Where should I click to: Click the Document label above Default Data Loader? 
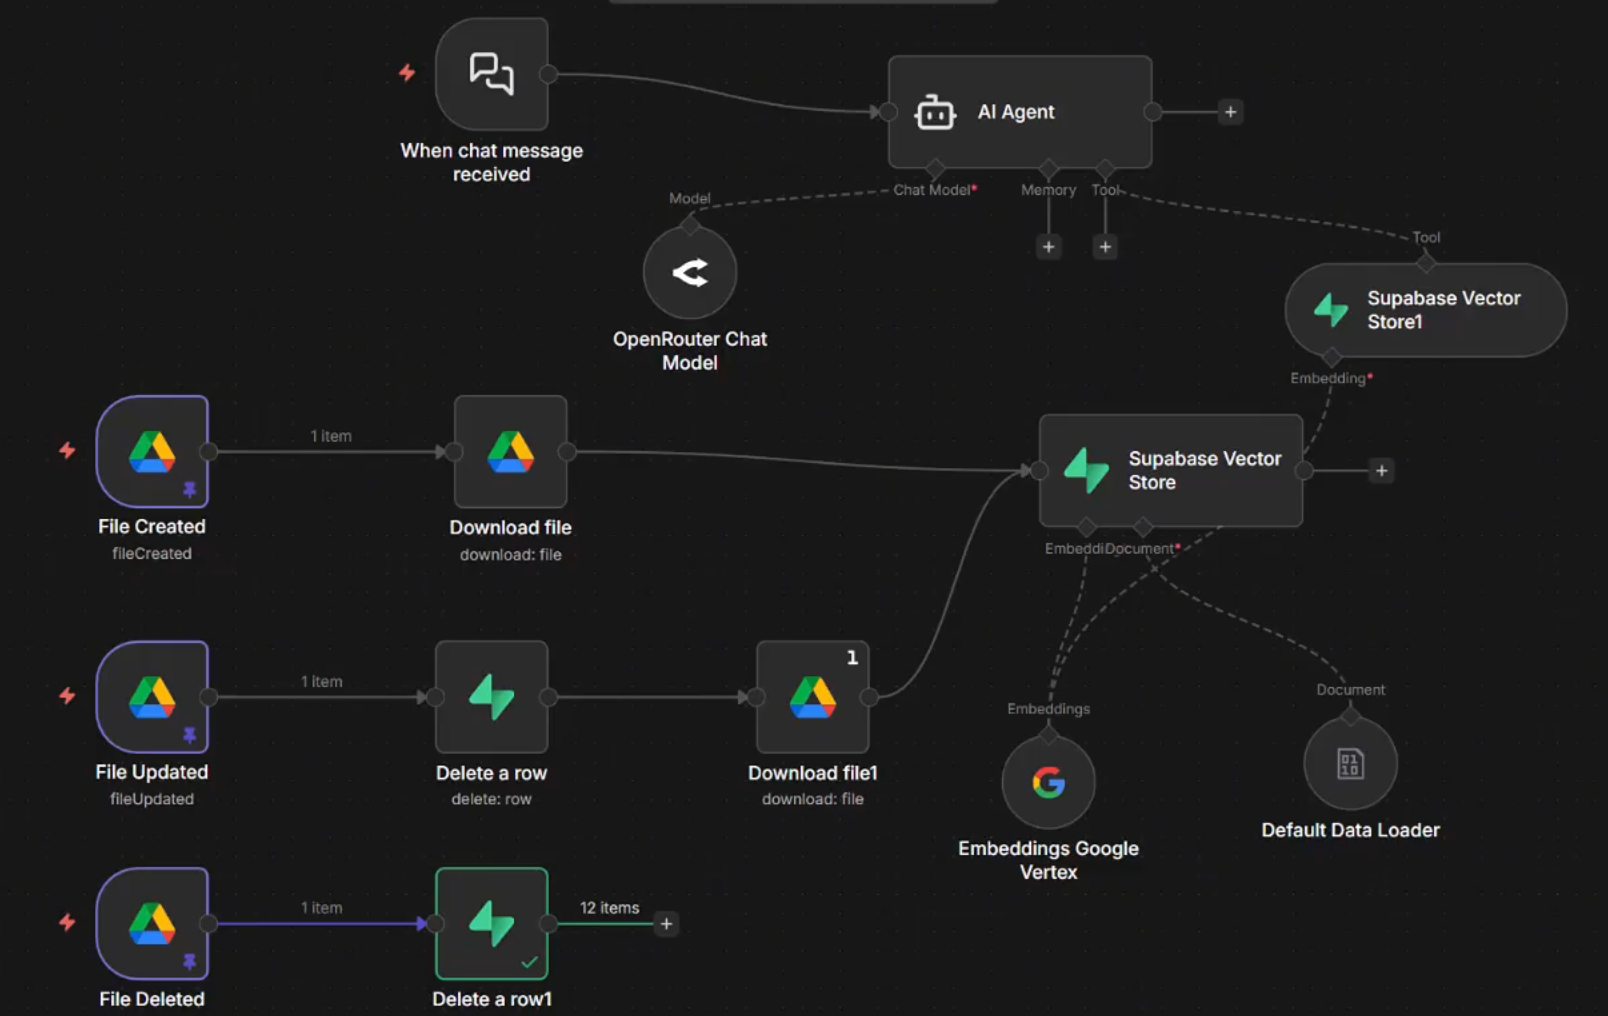(1350, 689)
